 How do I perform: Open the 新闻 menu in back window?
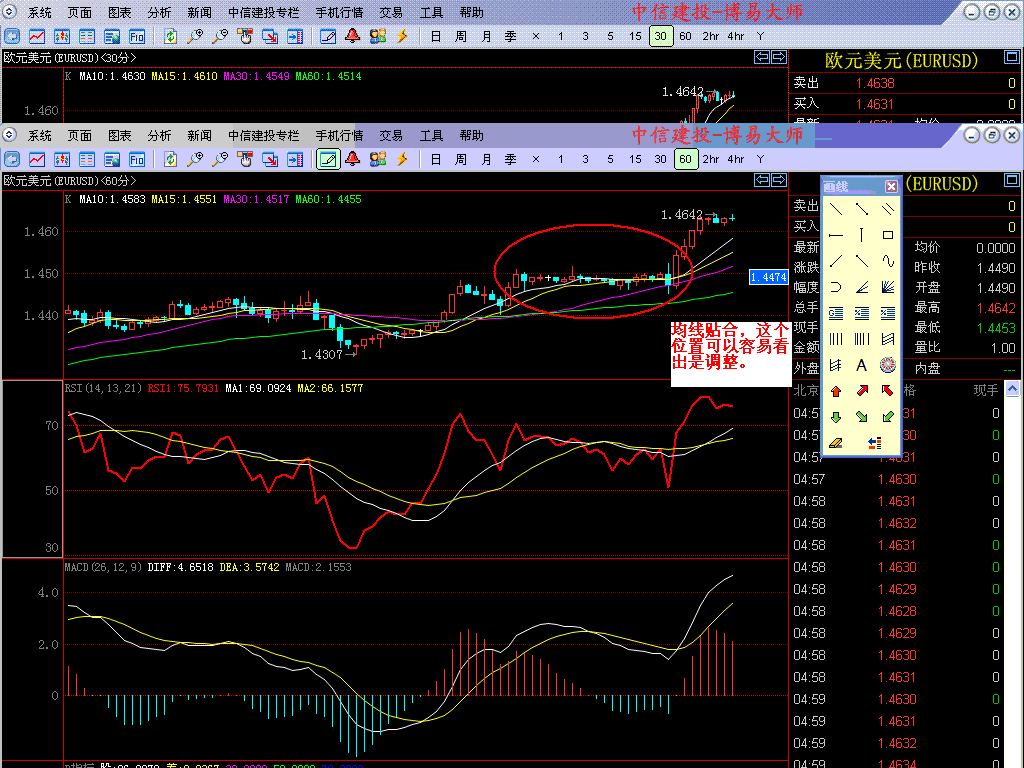click(x=199, y=12)
